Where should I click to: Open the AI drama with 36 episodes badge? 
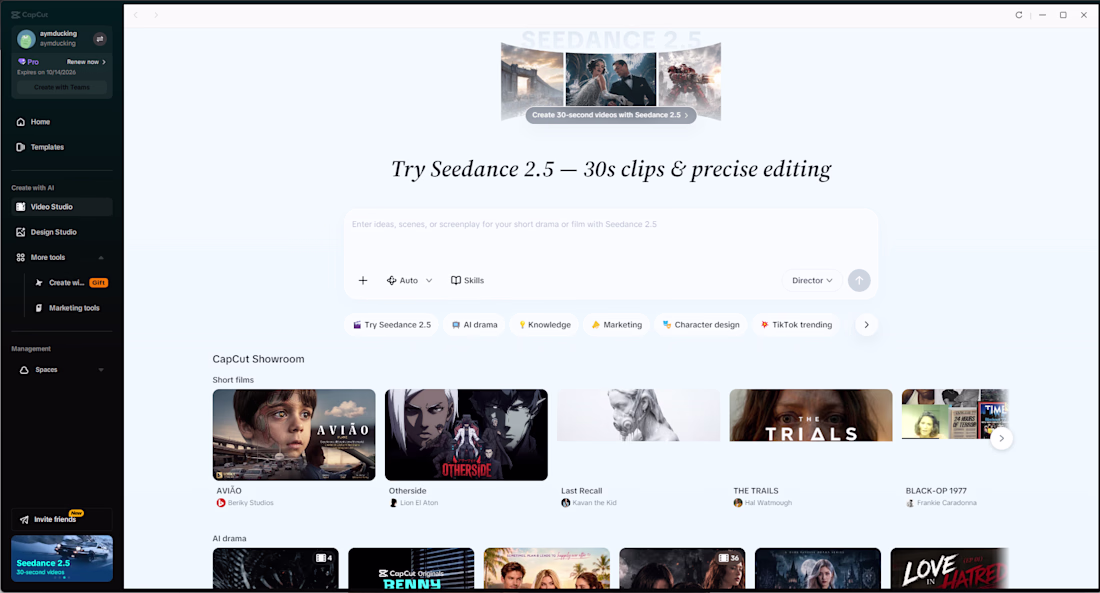[x=682, y=568]
